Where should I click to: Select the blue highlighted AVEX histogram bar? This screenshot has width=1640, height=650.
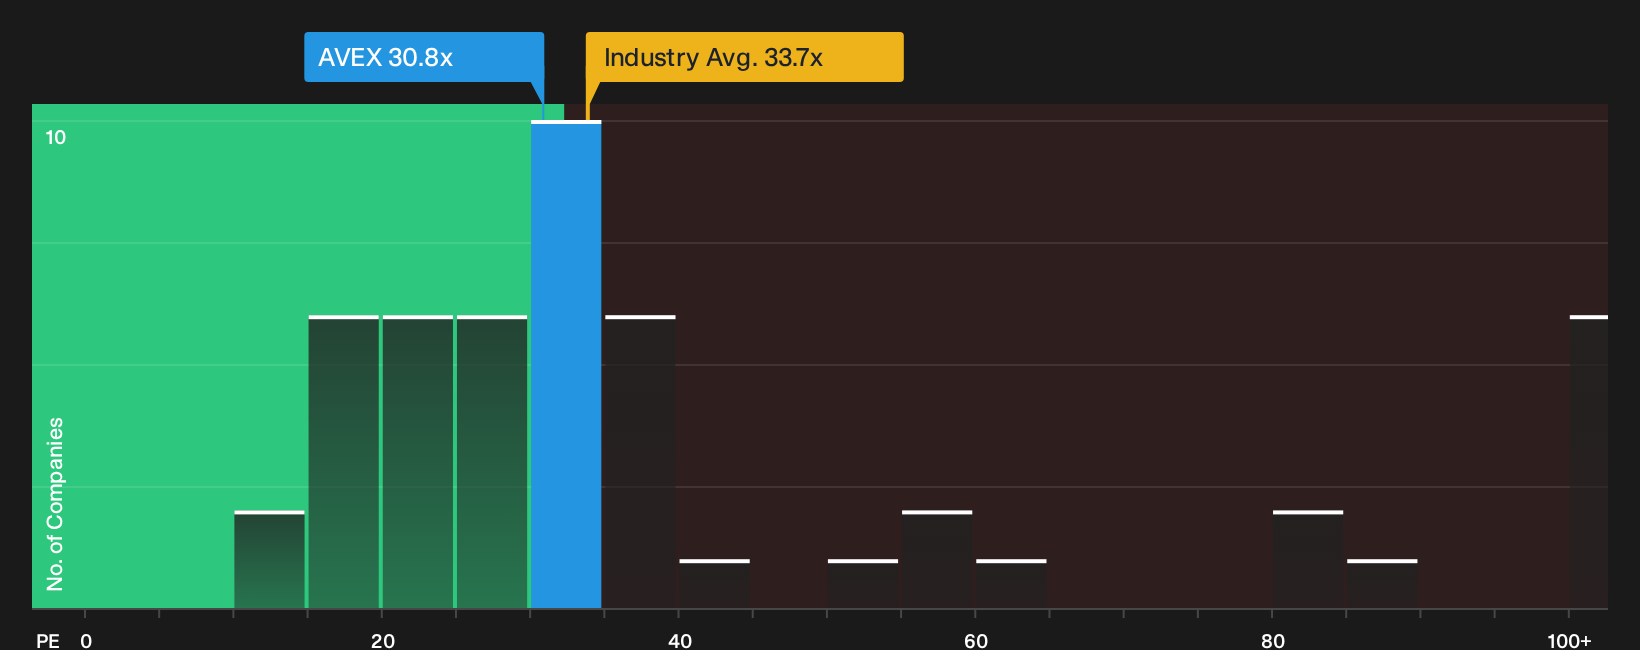click(x=566, y=365)
